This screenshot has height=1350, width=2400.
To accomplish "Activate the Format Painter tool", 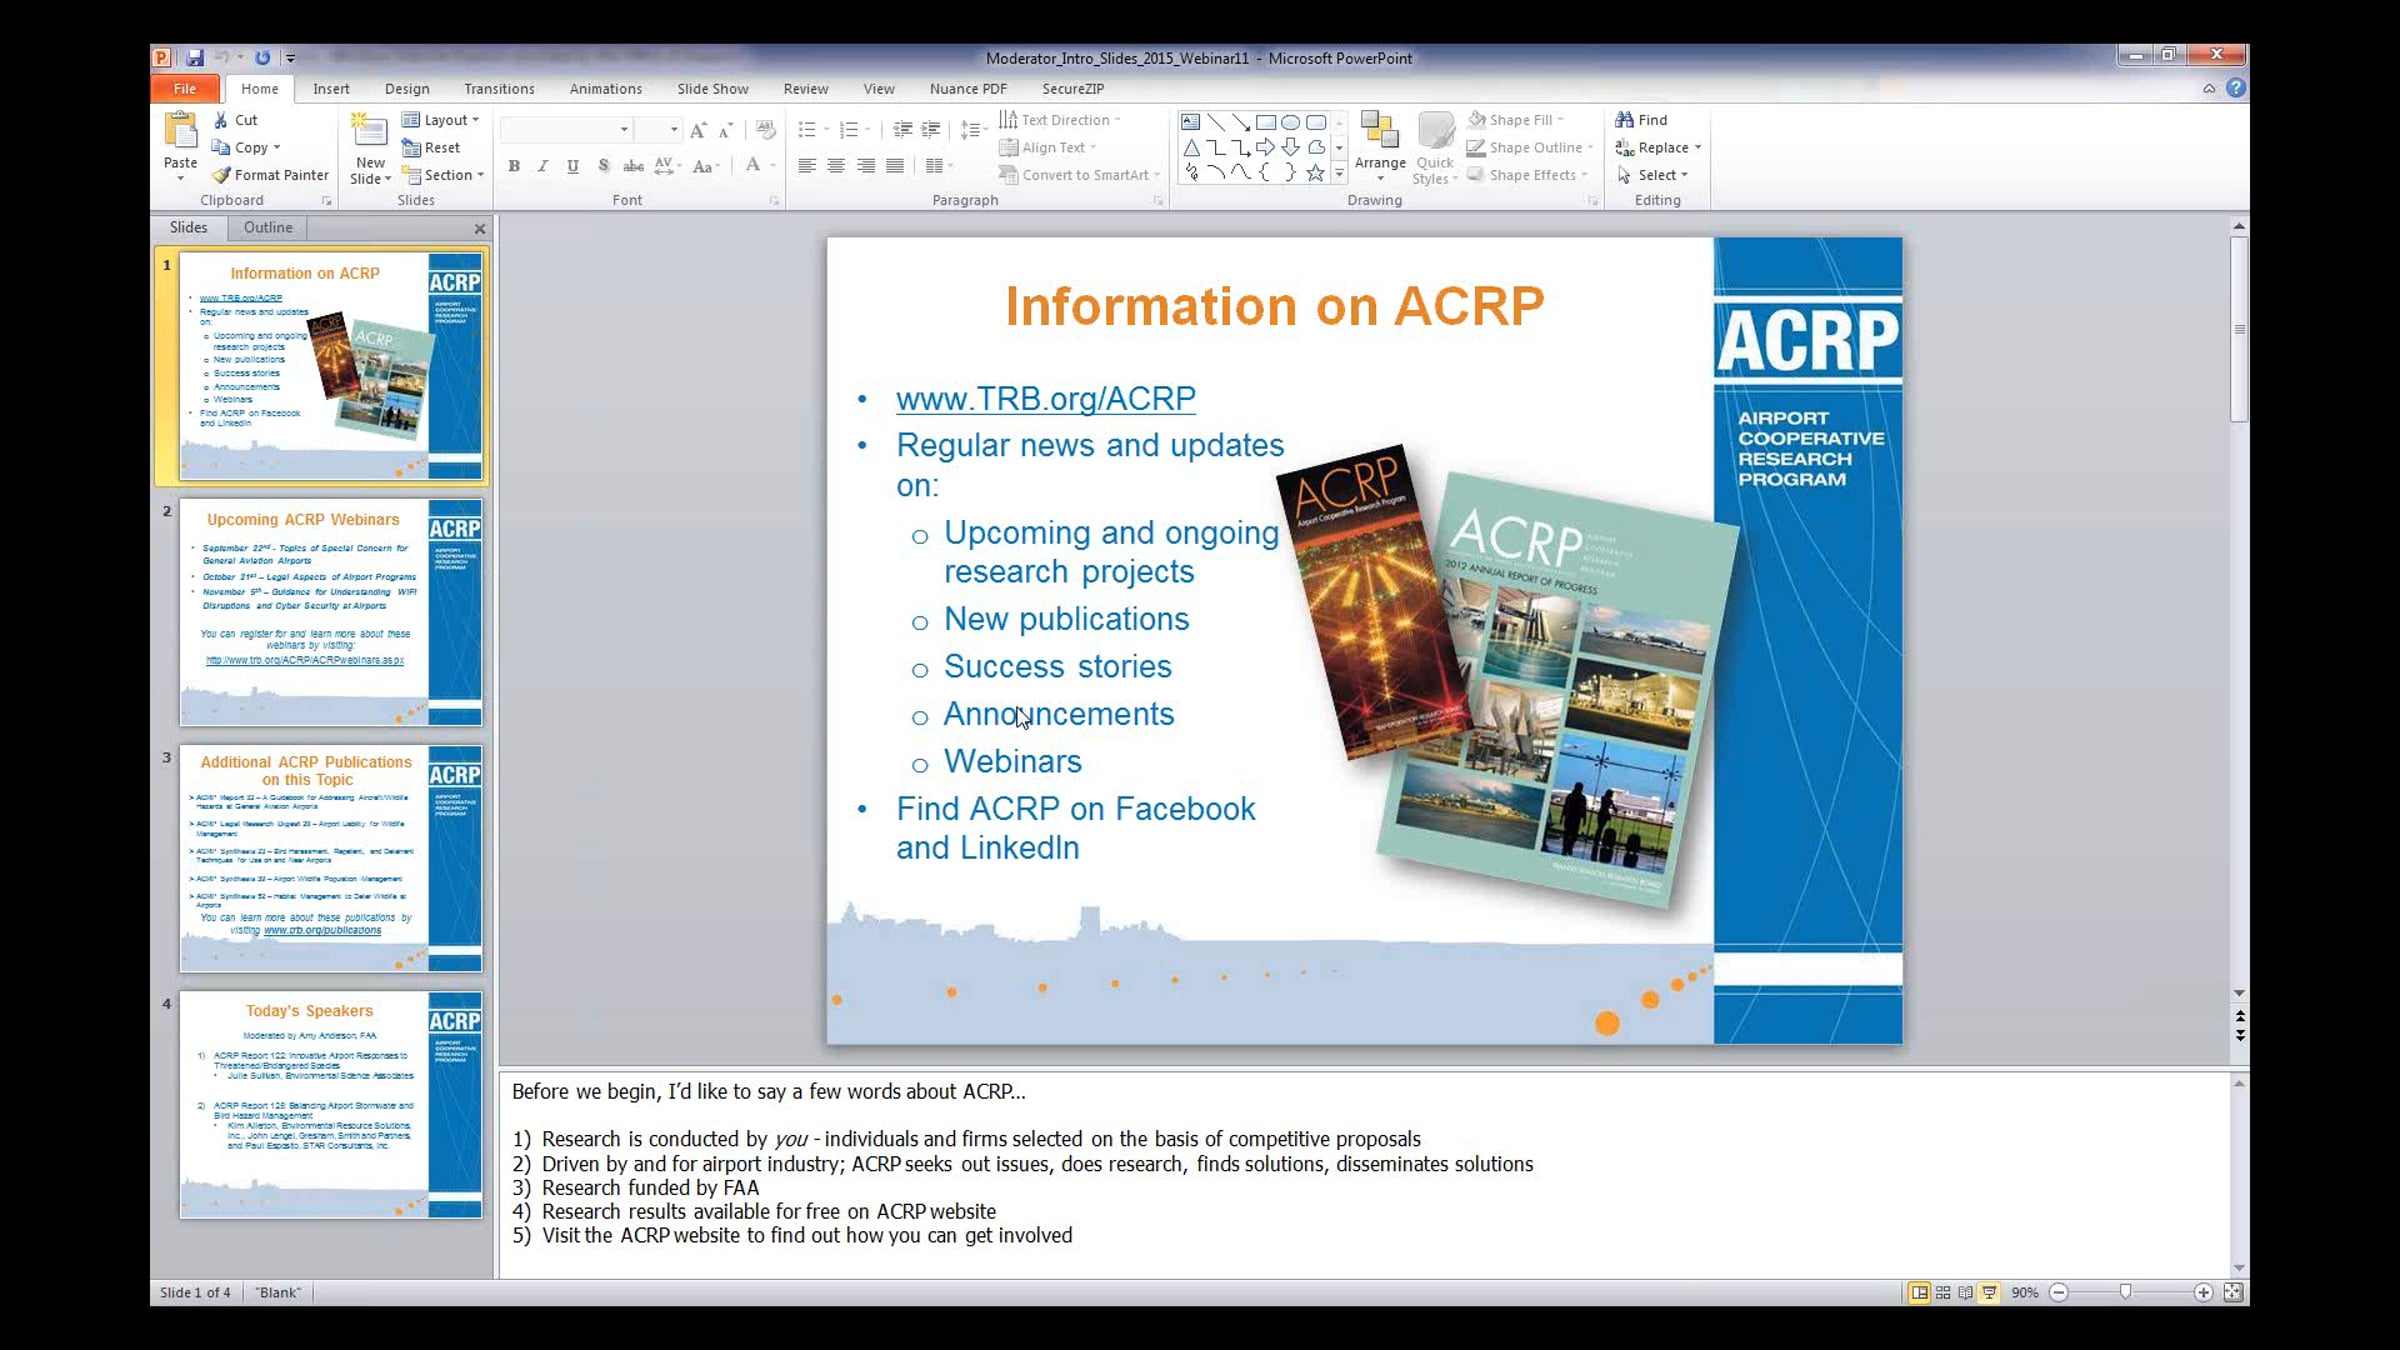I will [270, 175].
